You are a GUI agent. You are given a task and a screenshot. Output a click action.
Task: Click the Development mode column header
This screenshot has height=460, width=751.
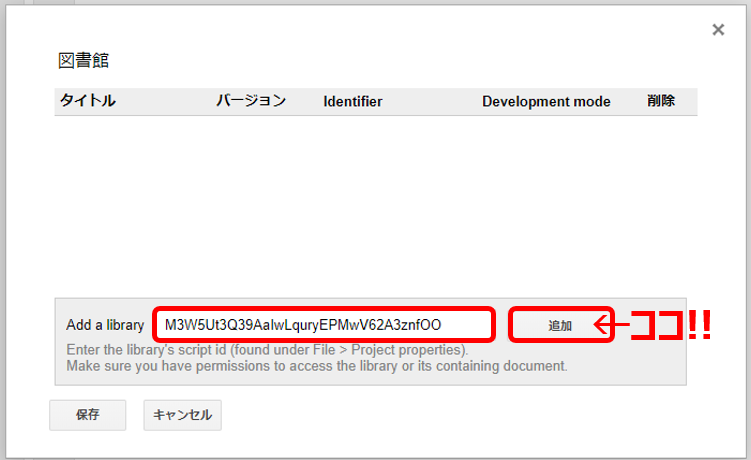[x=546, y=102]
